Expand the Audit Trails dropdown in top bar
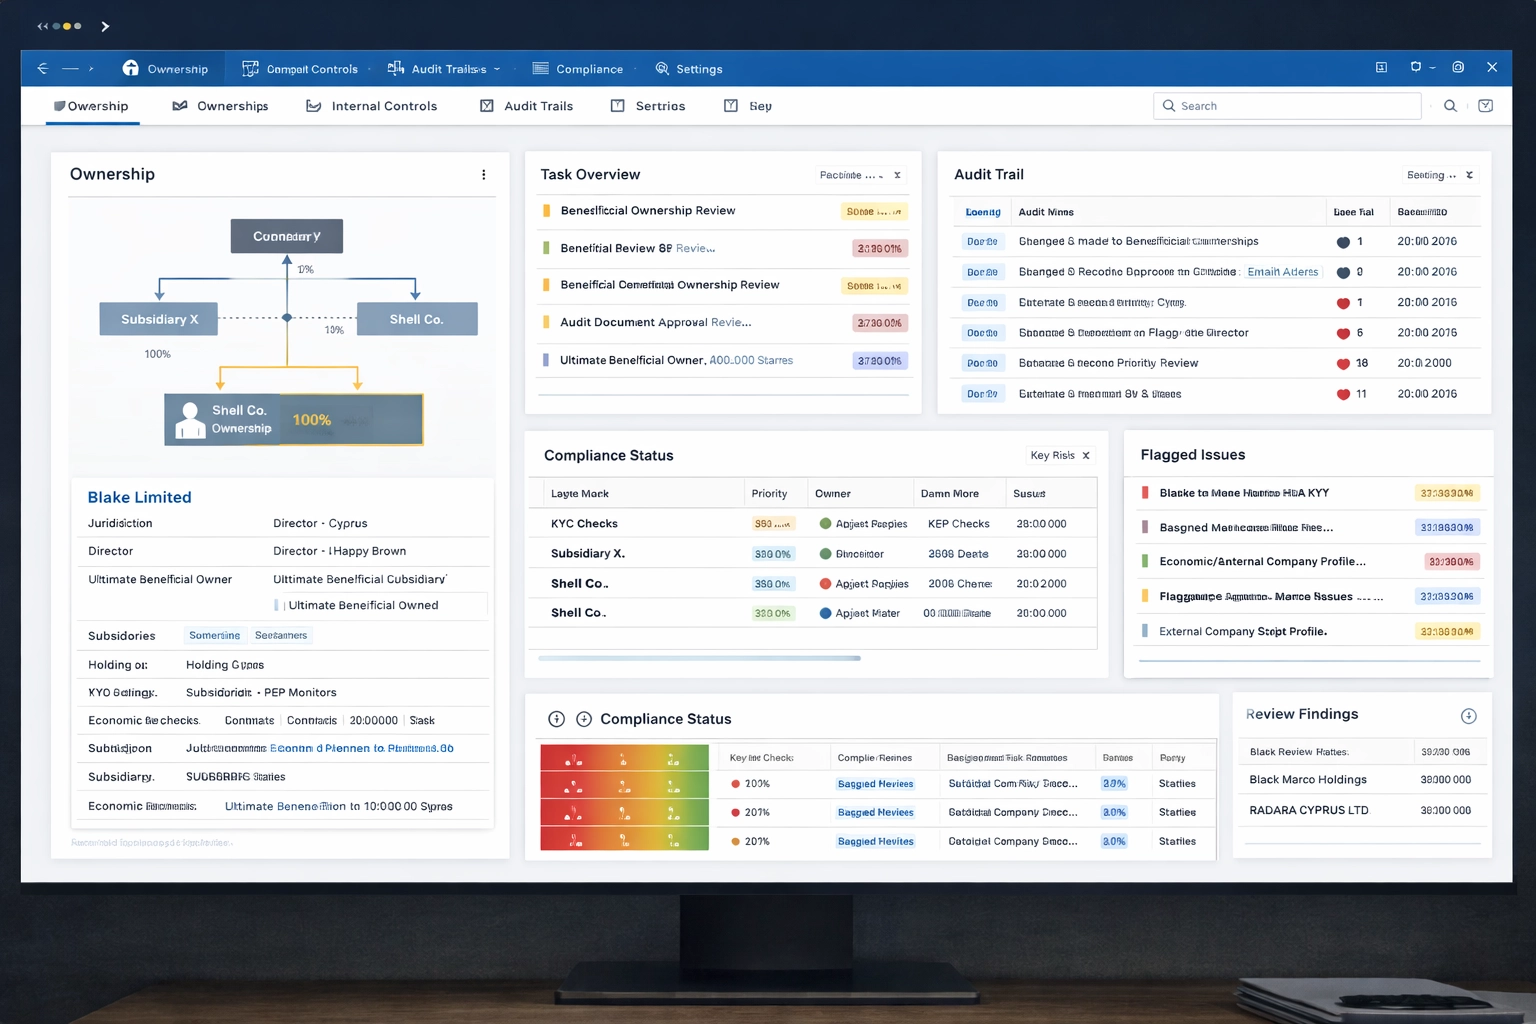The image size is (1536, 1024). point(497,69)
